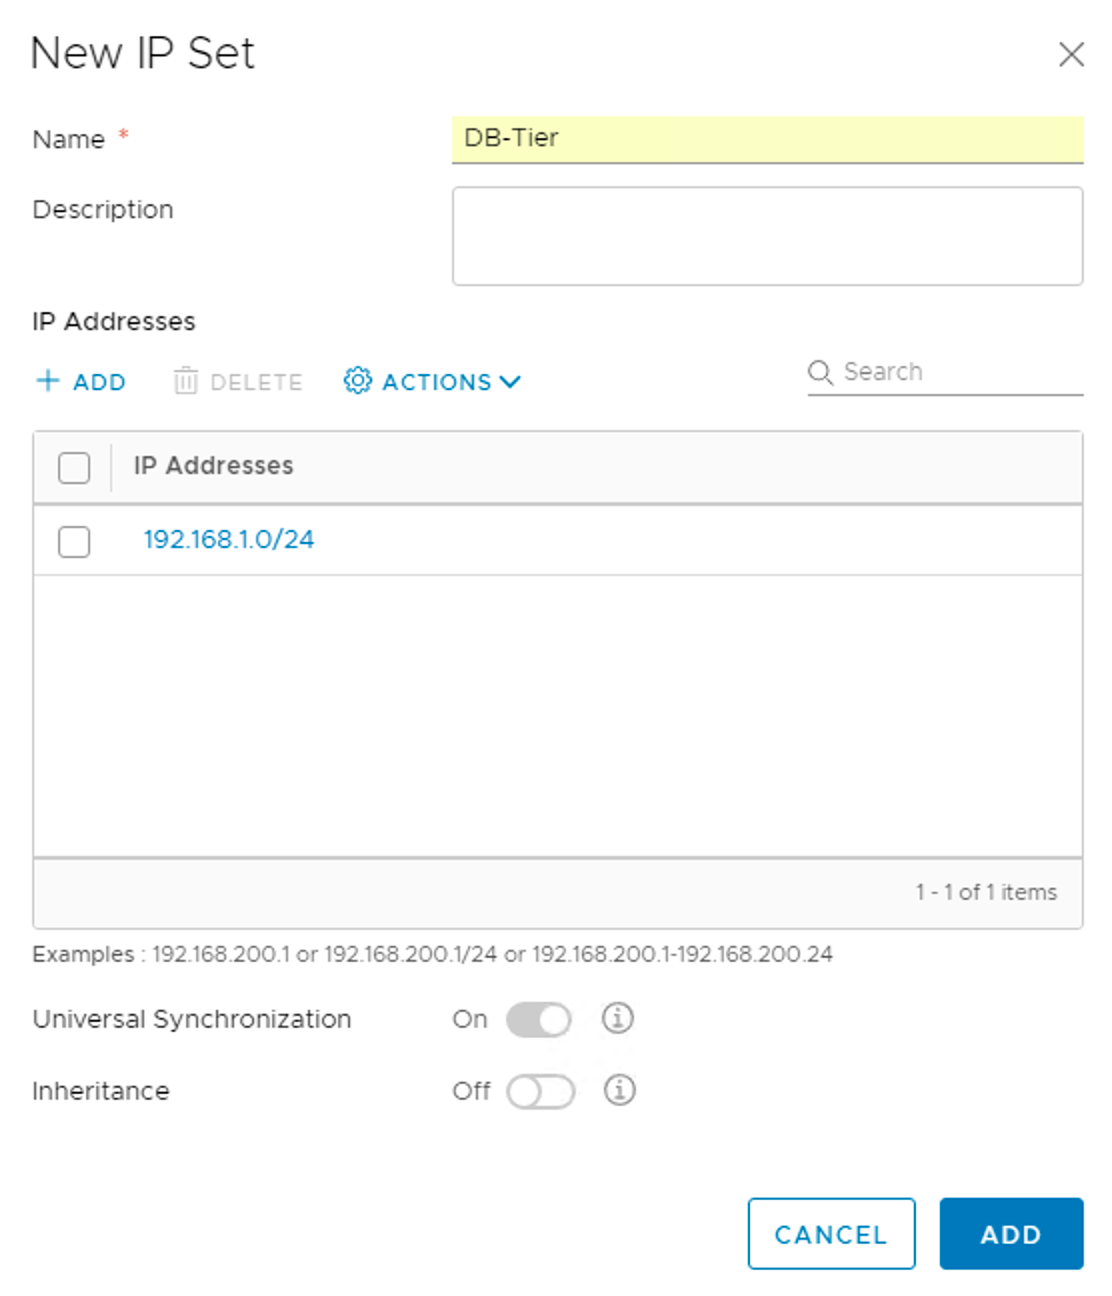
Task: Click the plus icon next to ADD
Action: pos(47,381)
